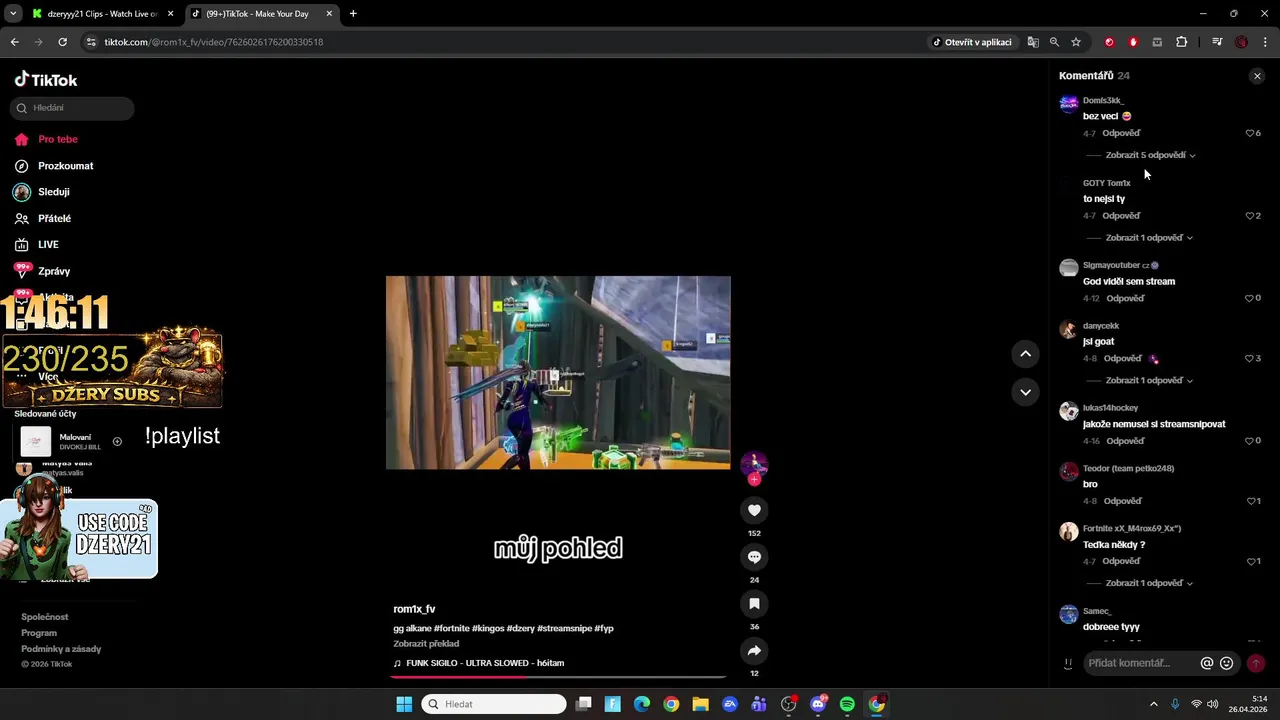
Task: Open the #streamsnipe hashtag
Action: (564, 628)
